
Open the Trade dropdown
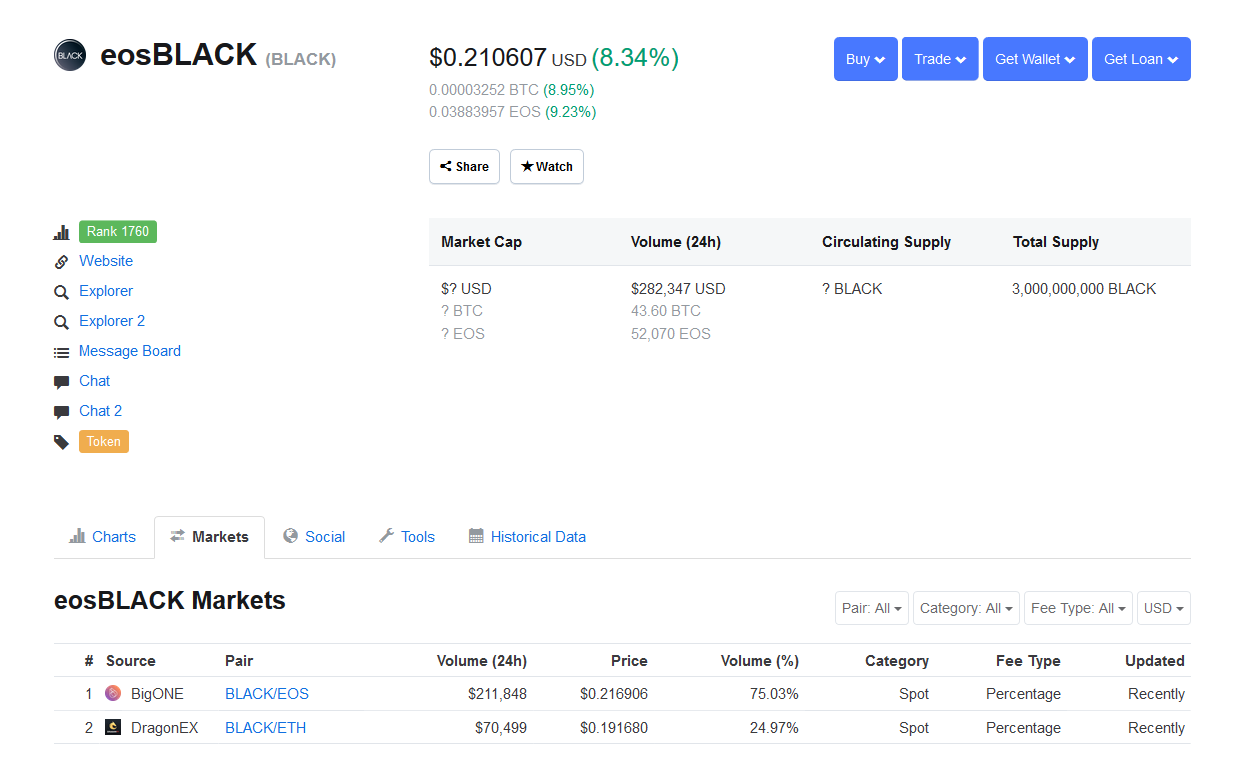pyautogui.click(x=940, y=59)
